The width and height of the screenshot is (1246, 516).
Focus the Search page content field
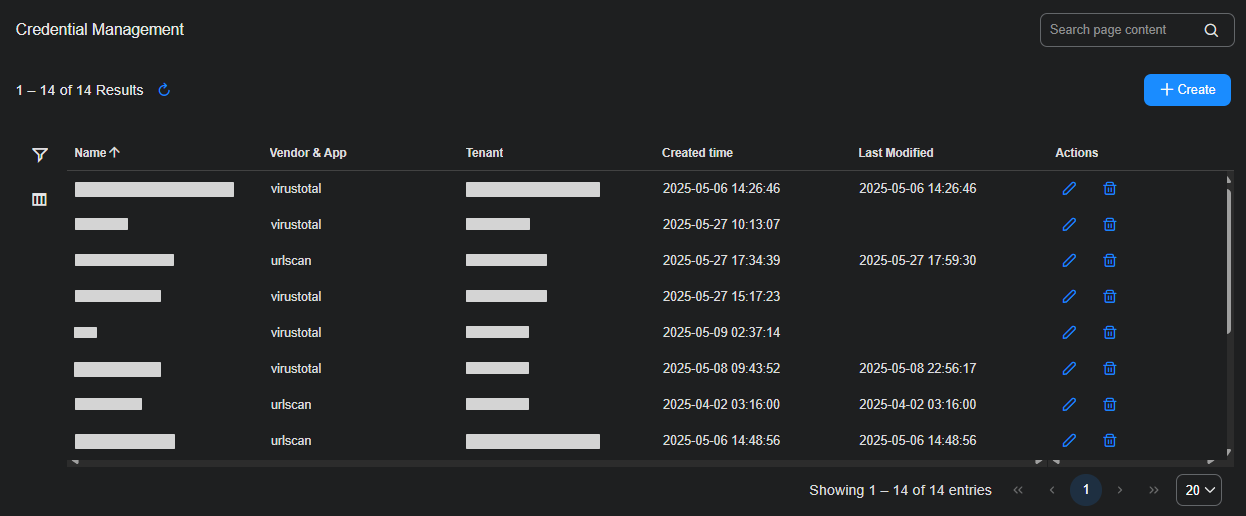[1118, 30]
